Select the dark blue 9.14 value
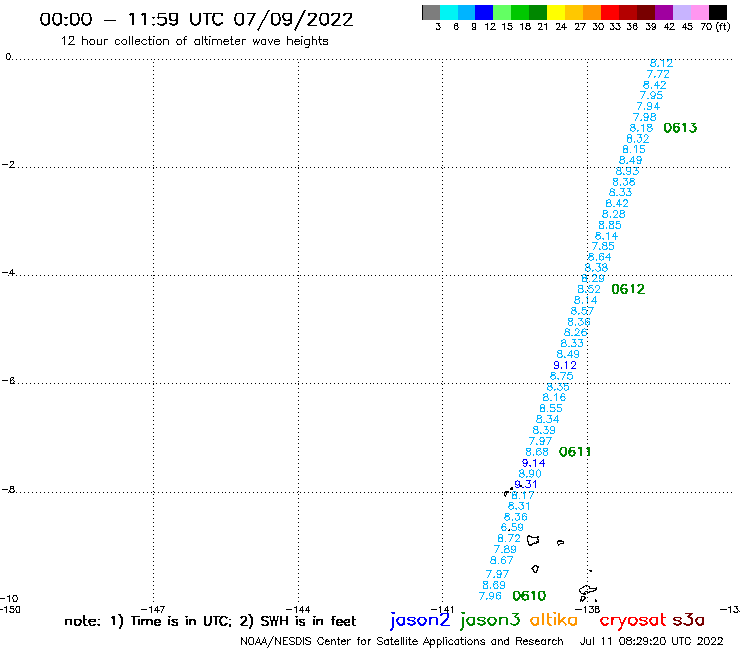Viewport: 740px width, 650px height. coord(534,463)
